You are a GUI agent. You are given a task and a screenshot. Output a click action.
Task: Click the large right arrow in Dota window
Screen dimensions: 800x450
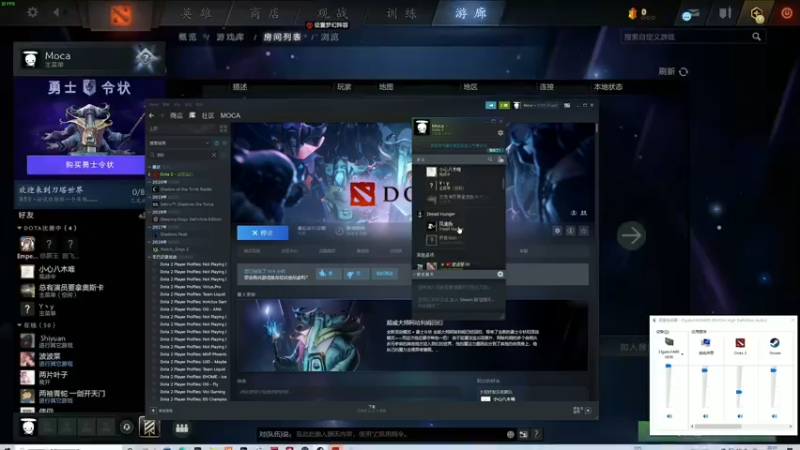pos(631,236)
